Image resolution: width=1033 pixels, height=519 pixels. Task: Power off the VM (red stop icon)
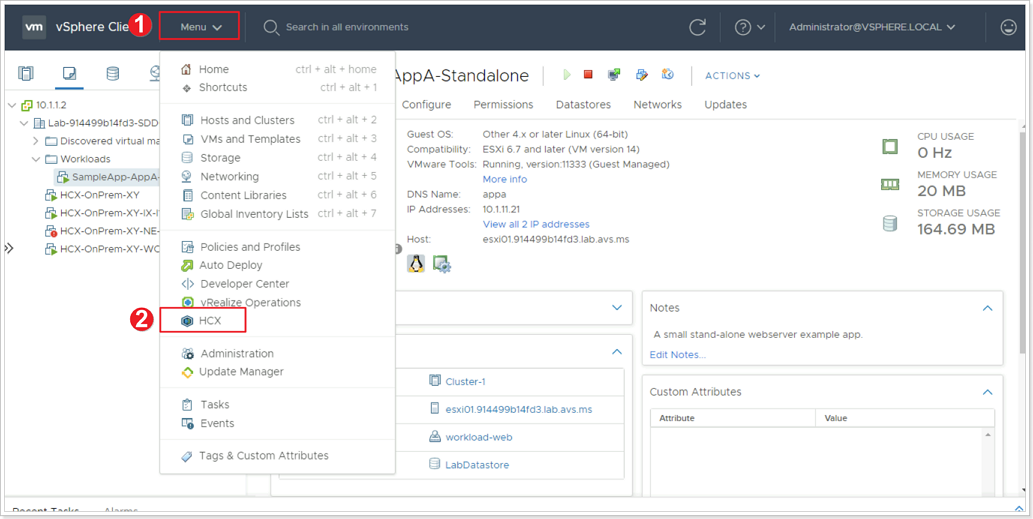588,75
